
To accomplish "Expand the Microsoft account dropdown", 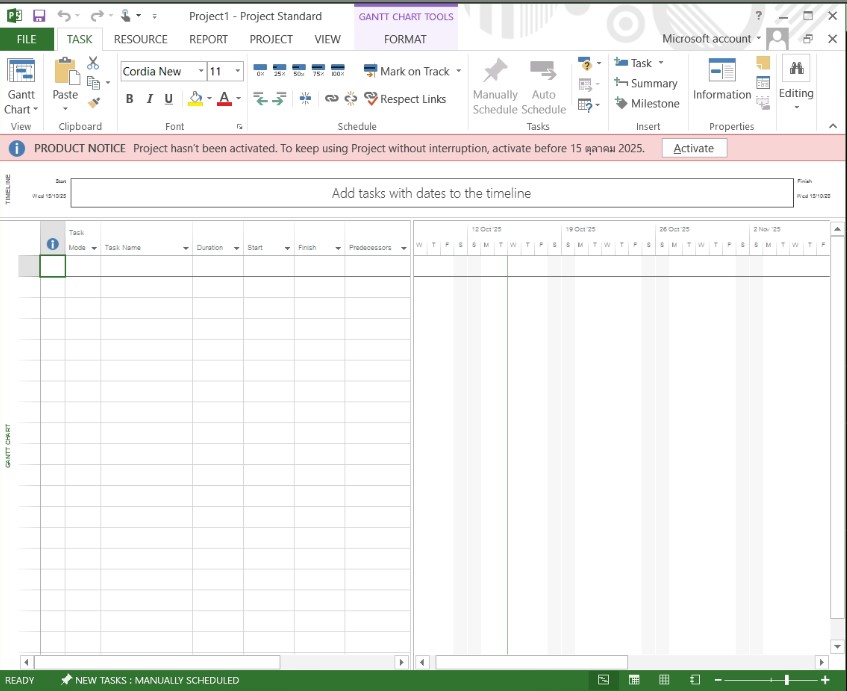I will coord(758,38).
